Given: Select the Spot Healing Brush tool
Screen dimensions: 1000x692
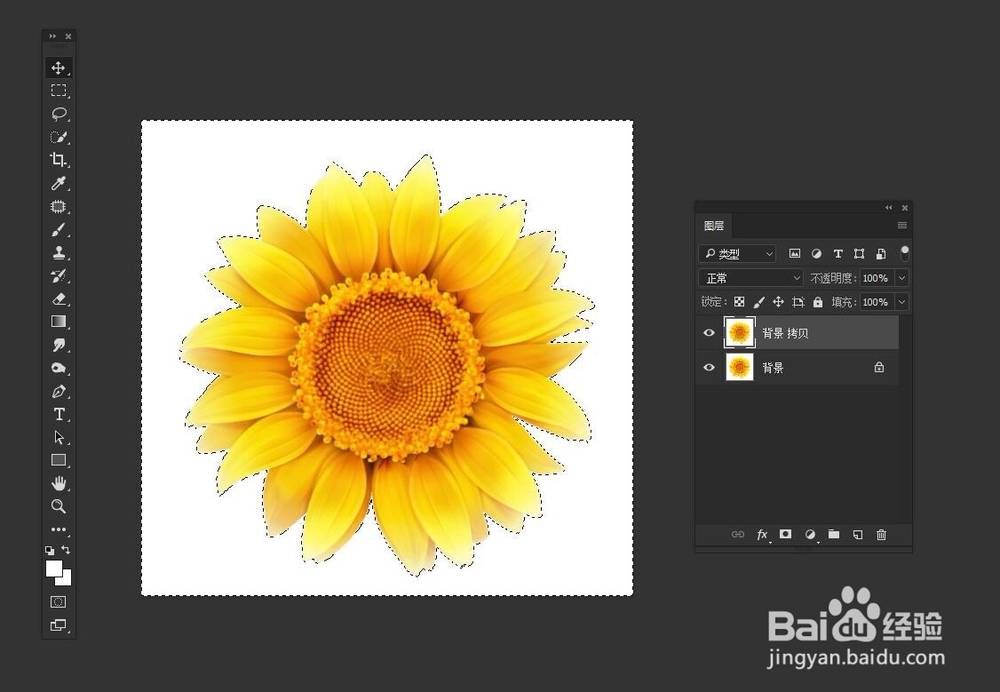Looking at the screenshot, I should [x=58, y=207].
